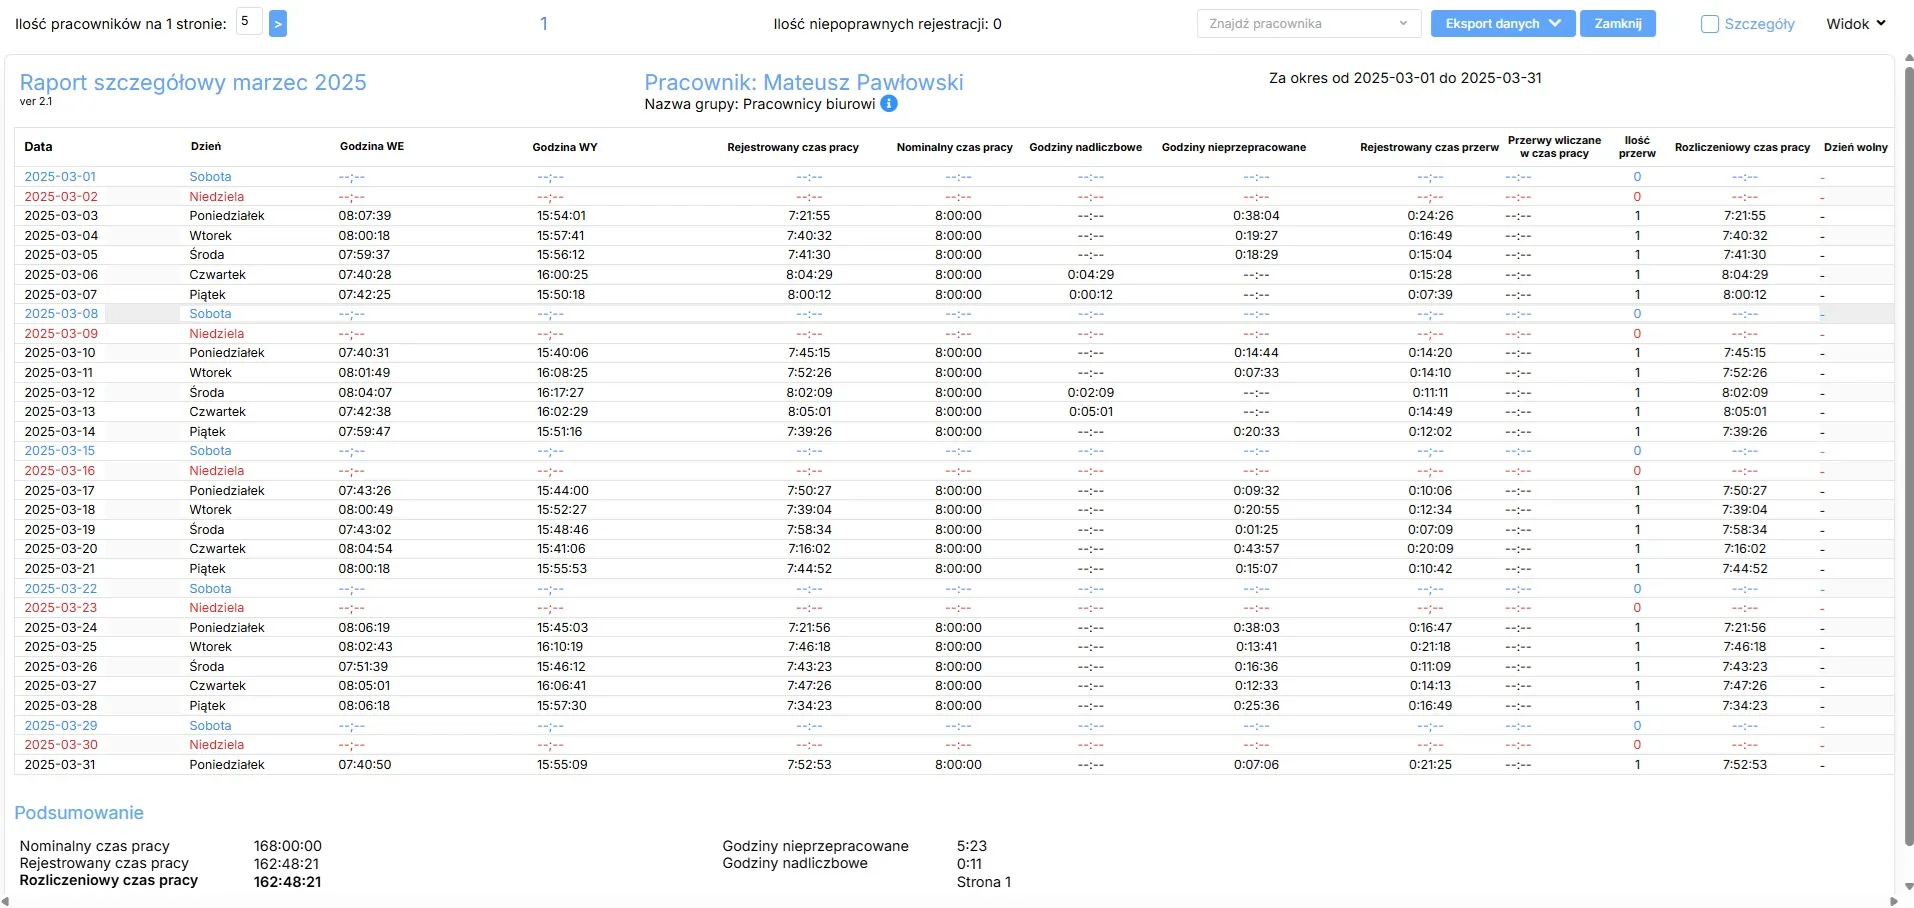
Task: Click the 2025-03-21 date cell
Action: 60,569
